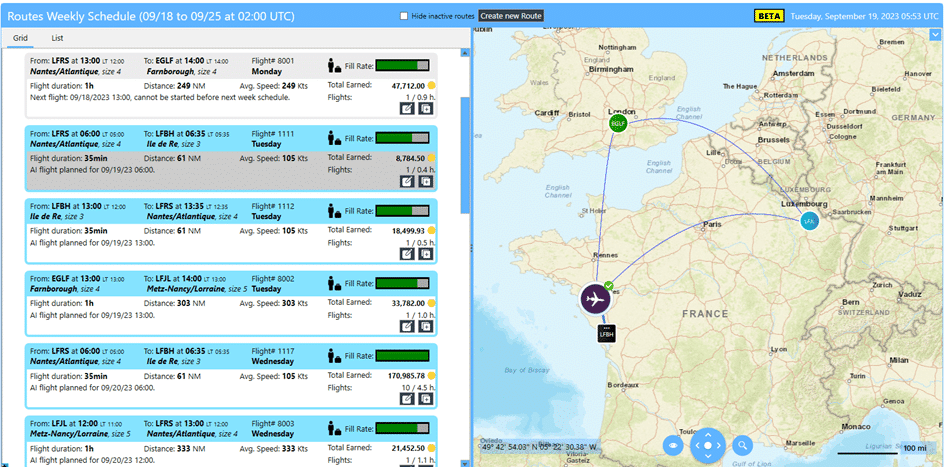Toggle map visibility with the eye button
The width and height of the screenshot is (945, 467).
click(675, 445)
